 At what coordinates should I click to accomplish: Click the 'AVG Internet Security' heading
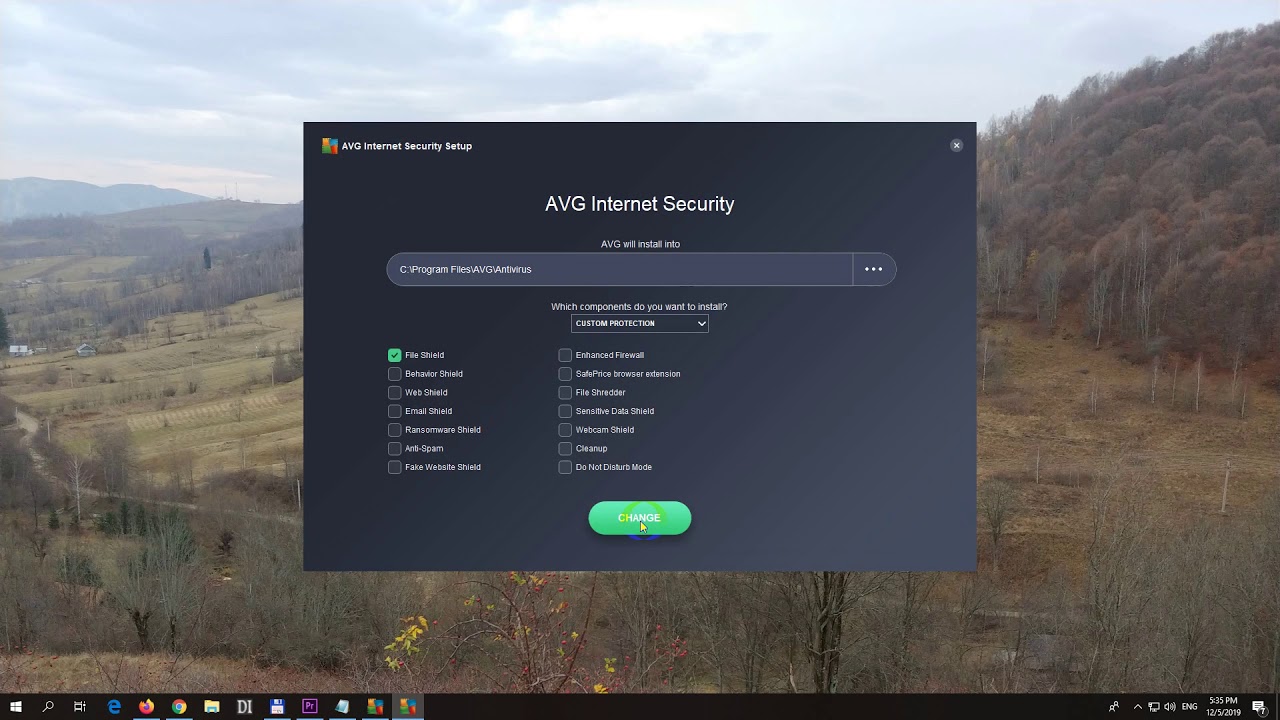640,204
